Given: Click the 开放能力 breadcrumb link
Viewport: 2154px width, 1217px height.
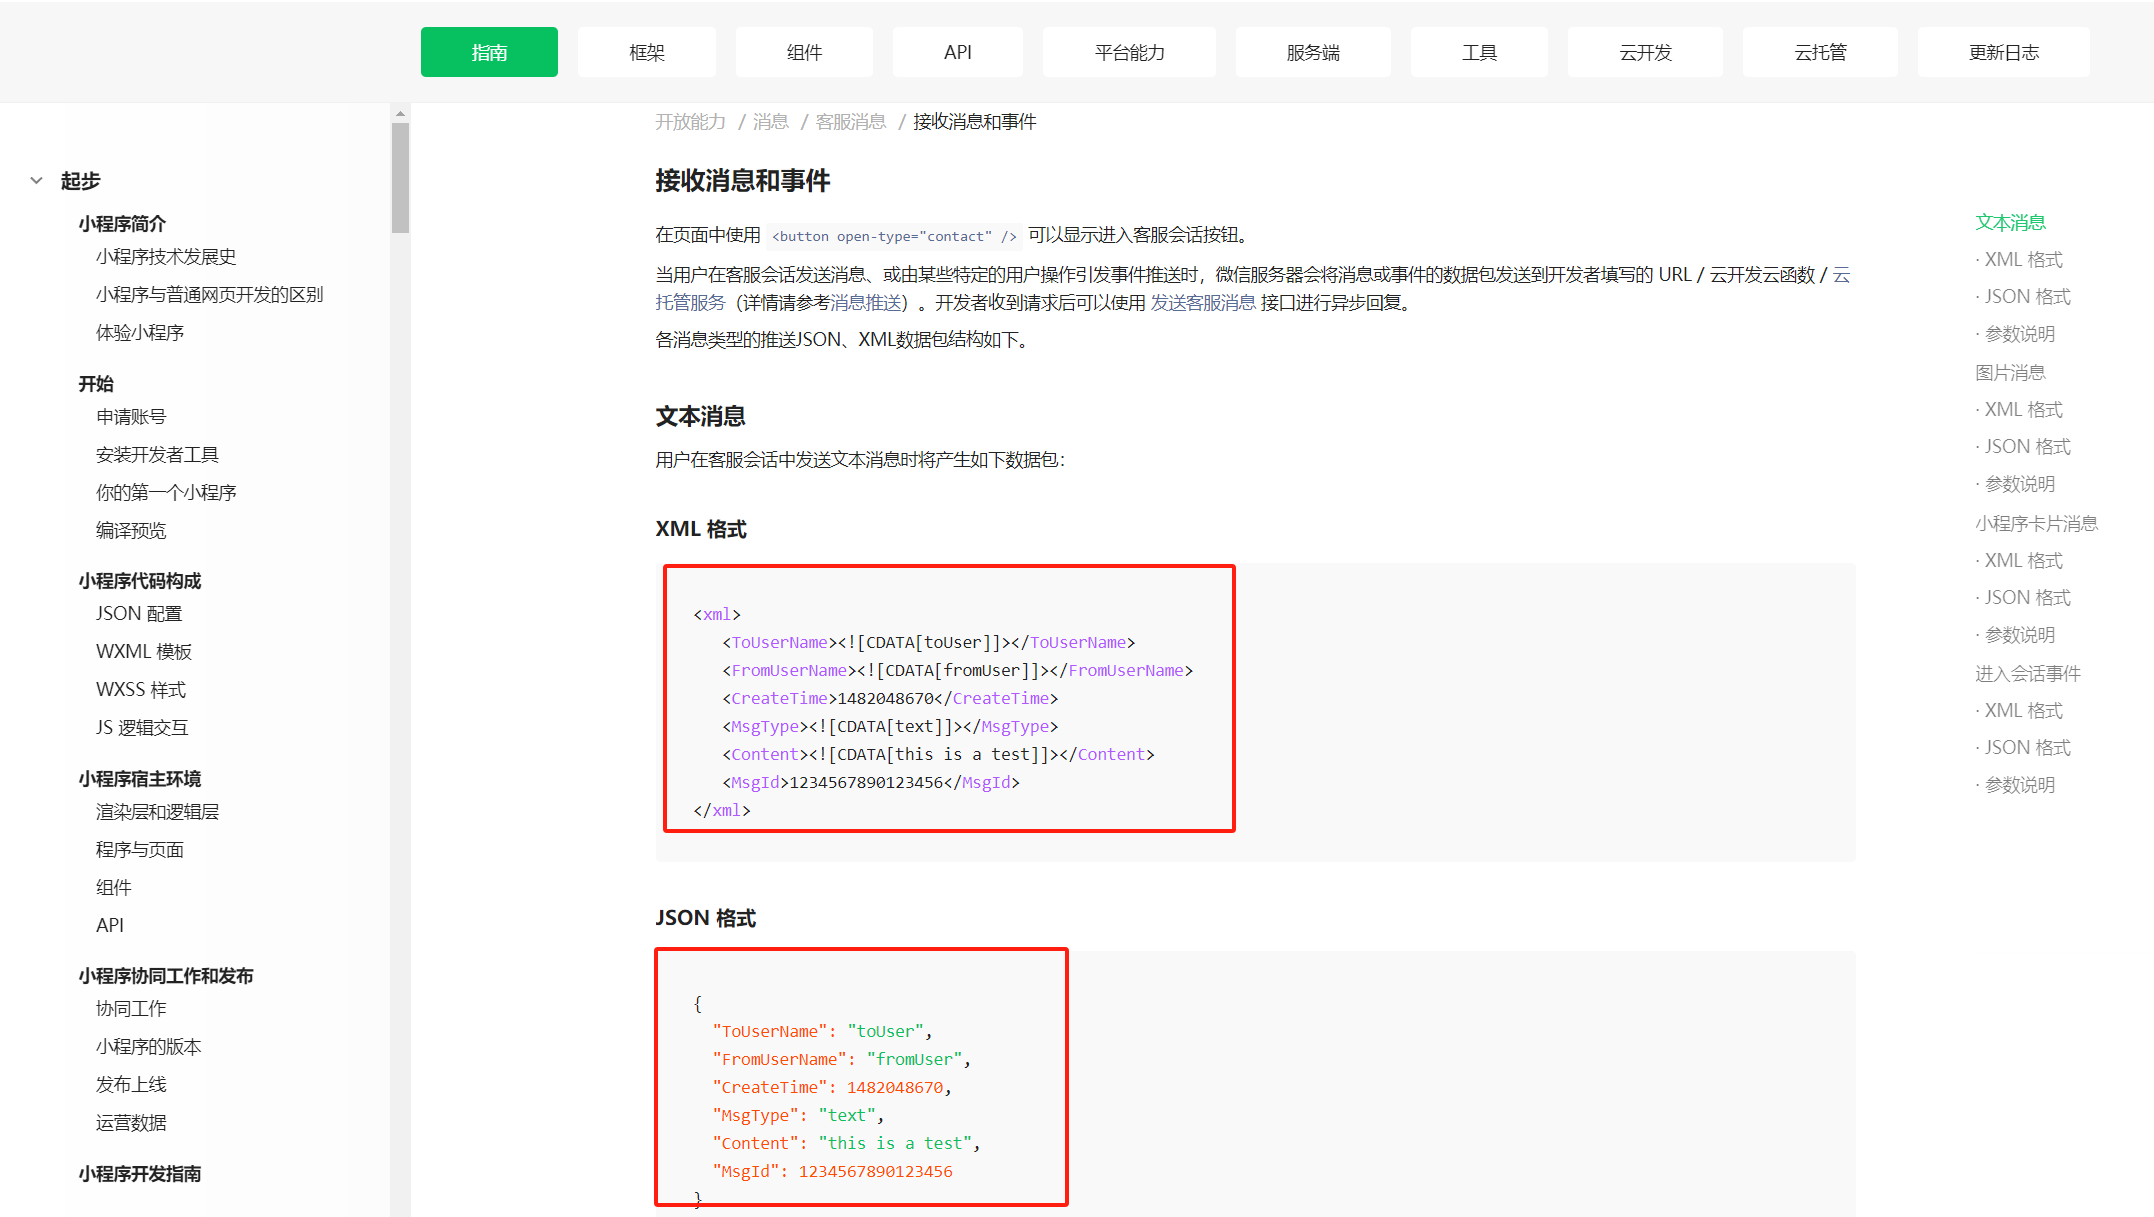Looking at the screenshot, I should 690,122.
